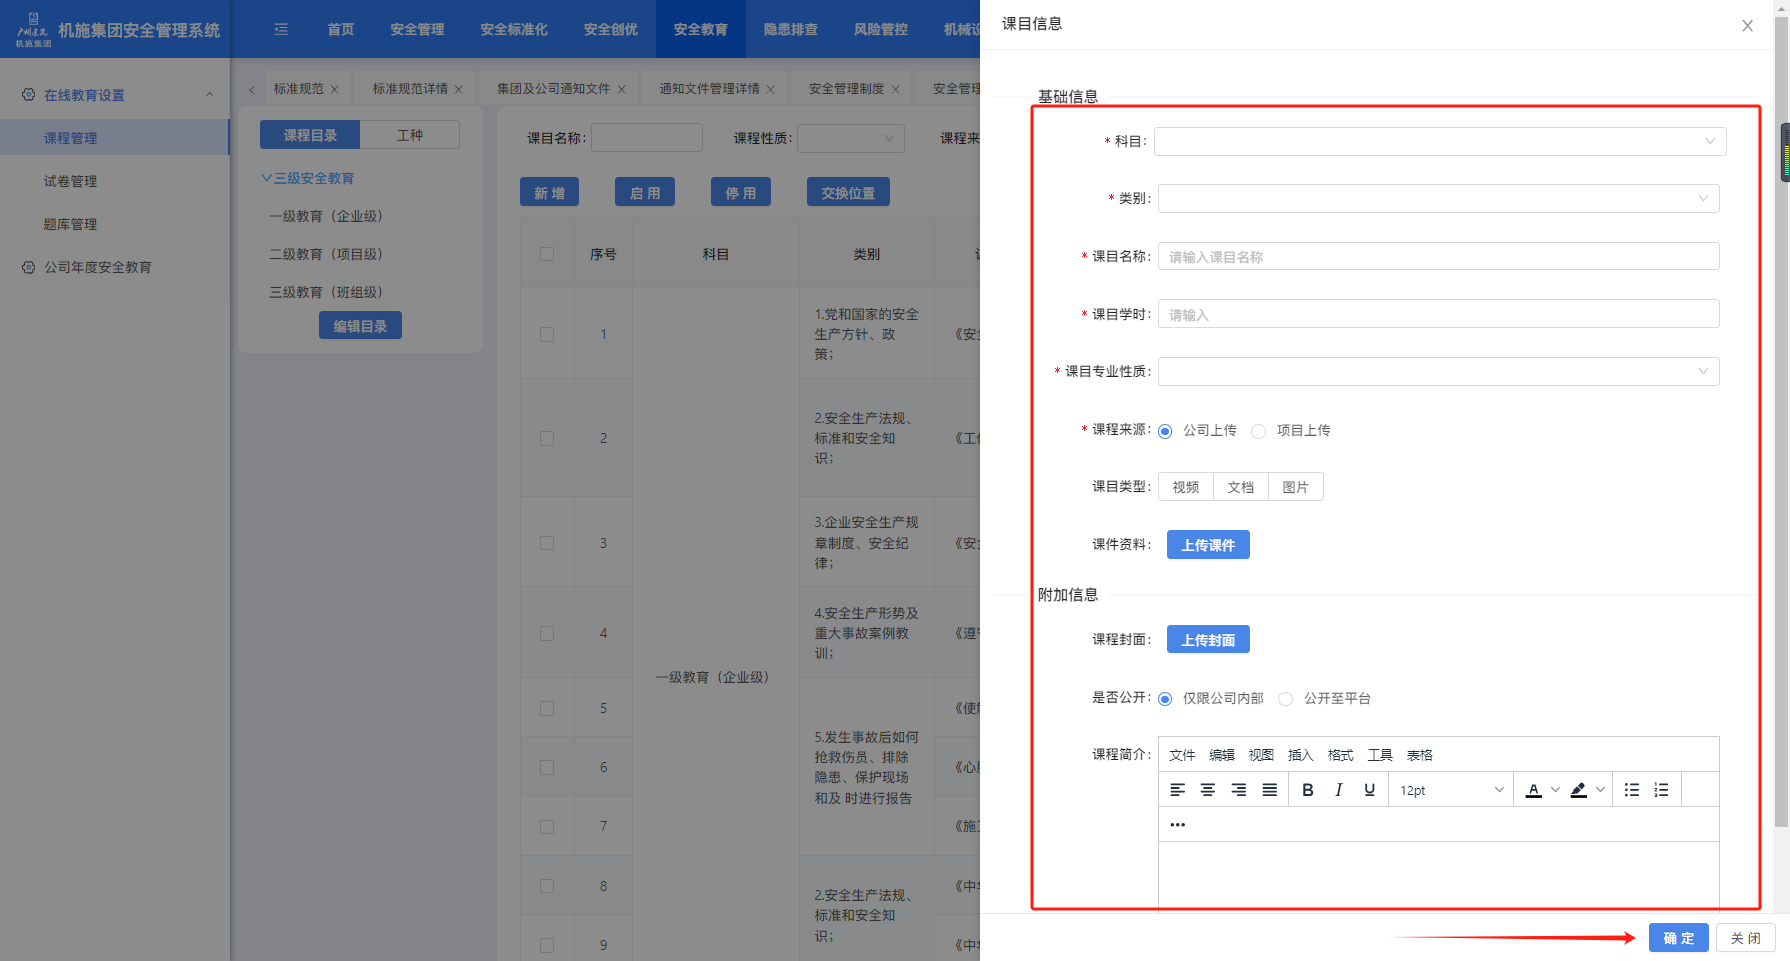The width and height of the screenshot is (1790, 961).
Task: Center-align text in the course intro editor
Action: 1208,790
